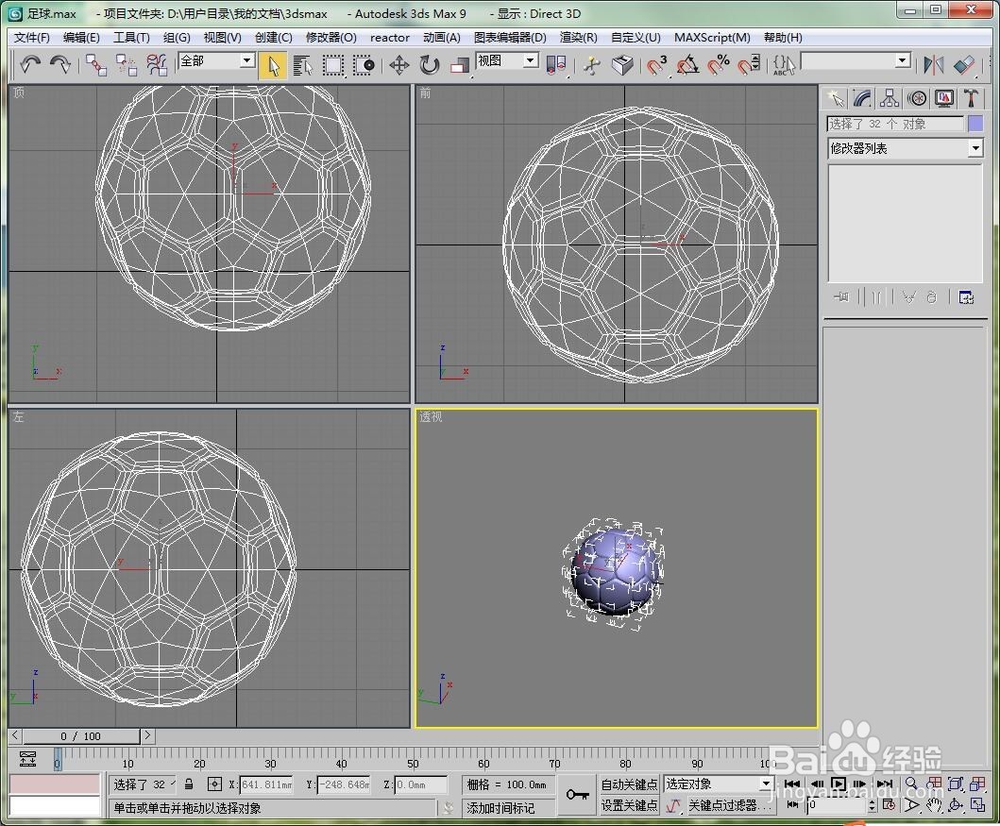The height and width of the screenshot is (826, 1000).
Task: Click the 关键点过滤器 key filters button
Action: [730, 806]
